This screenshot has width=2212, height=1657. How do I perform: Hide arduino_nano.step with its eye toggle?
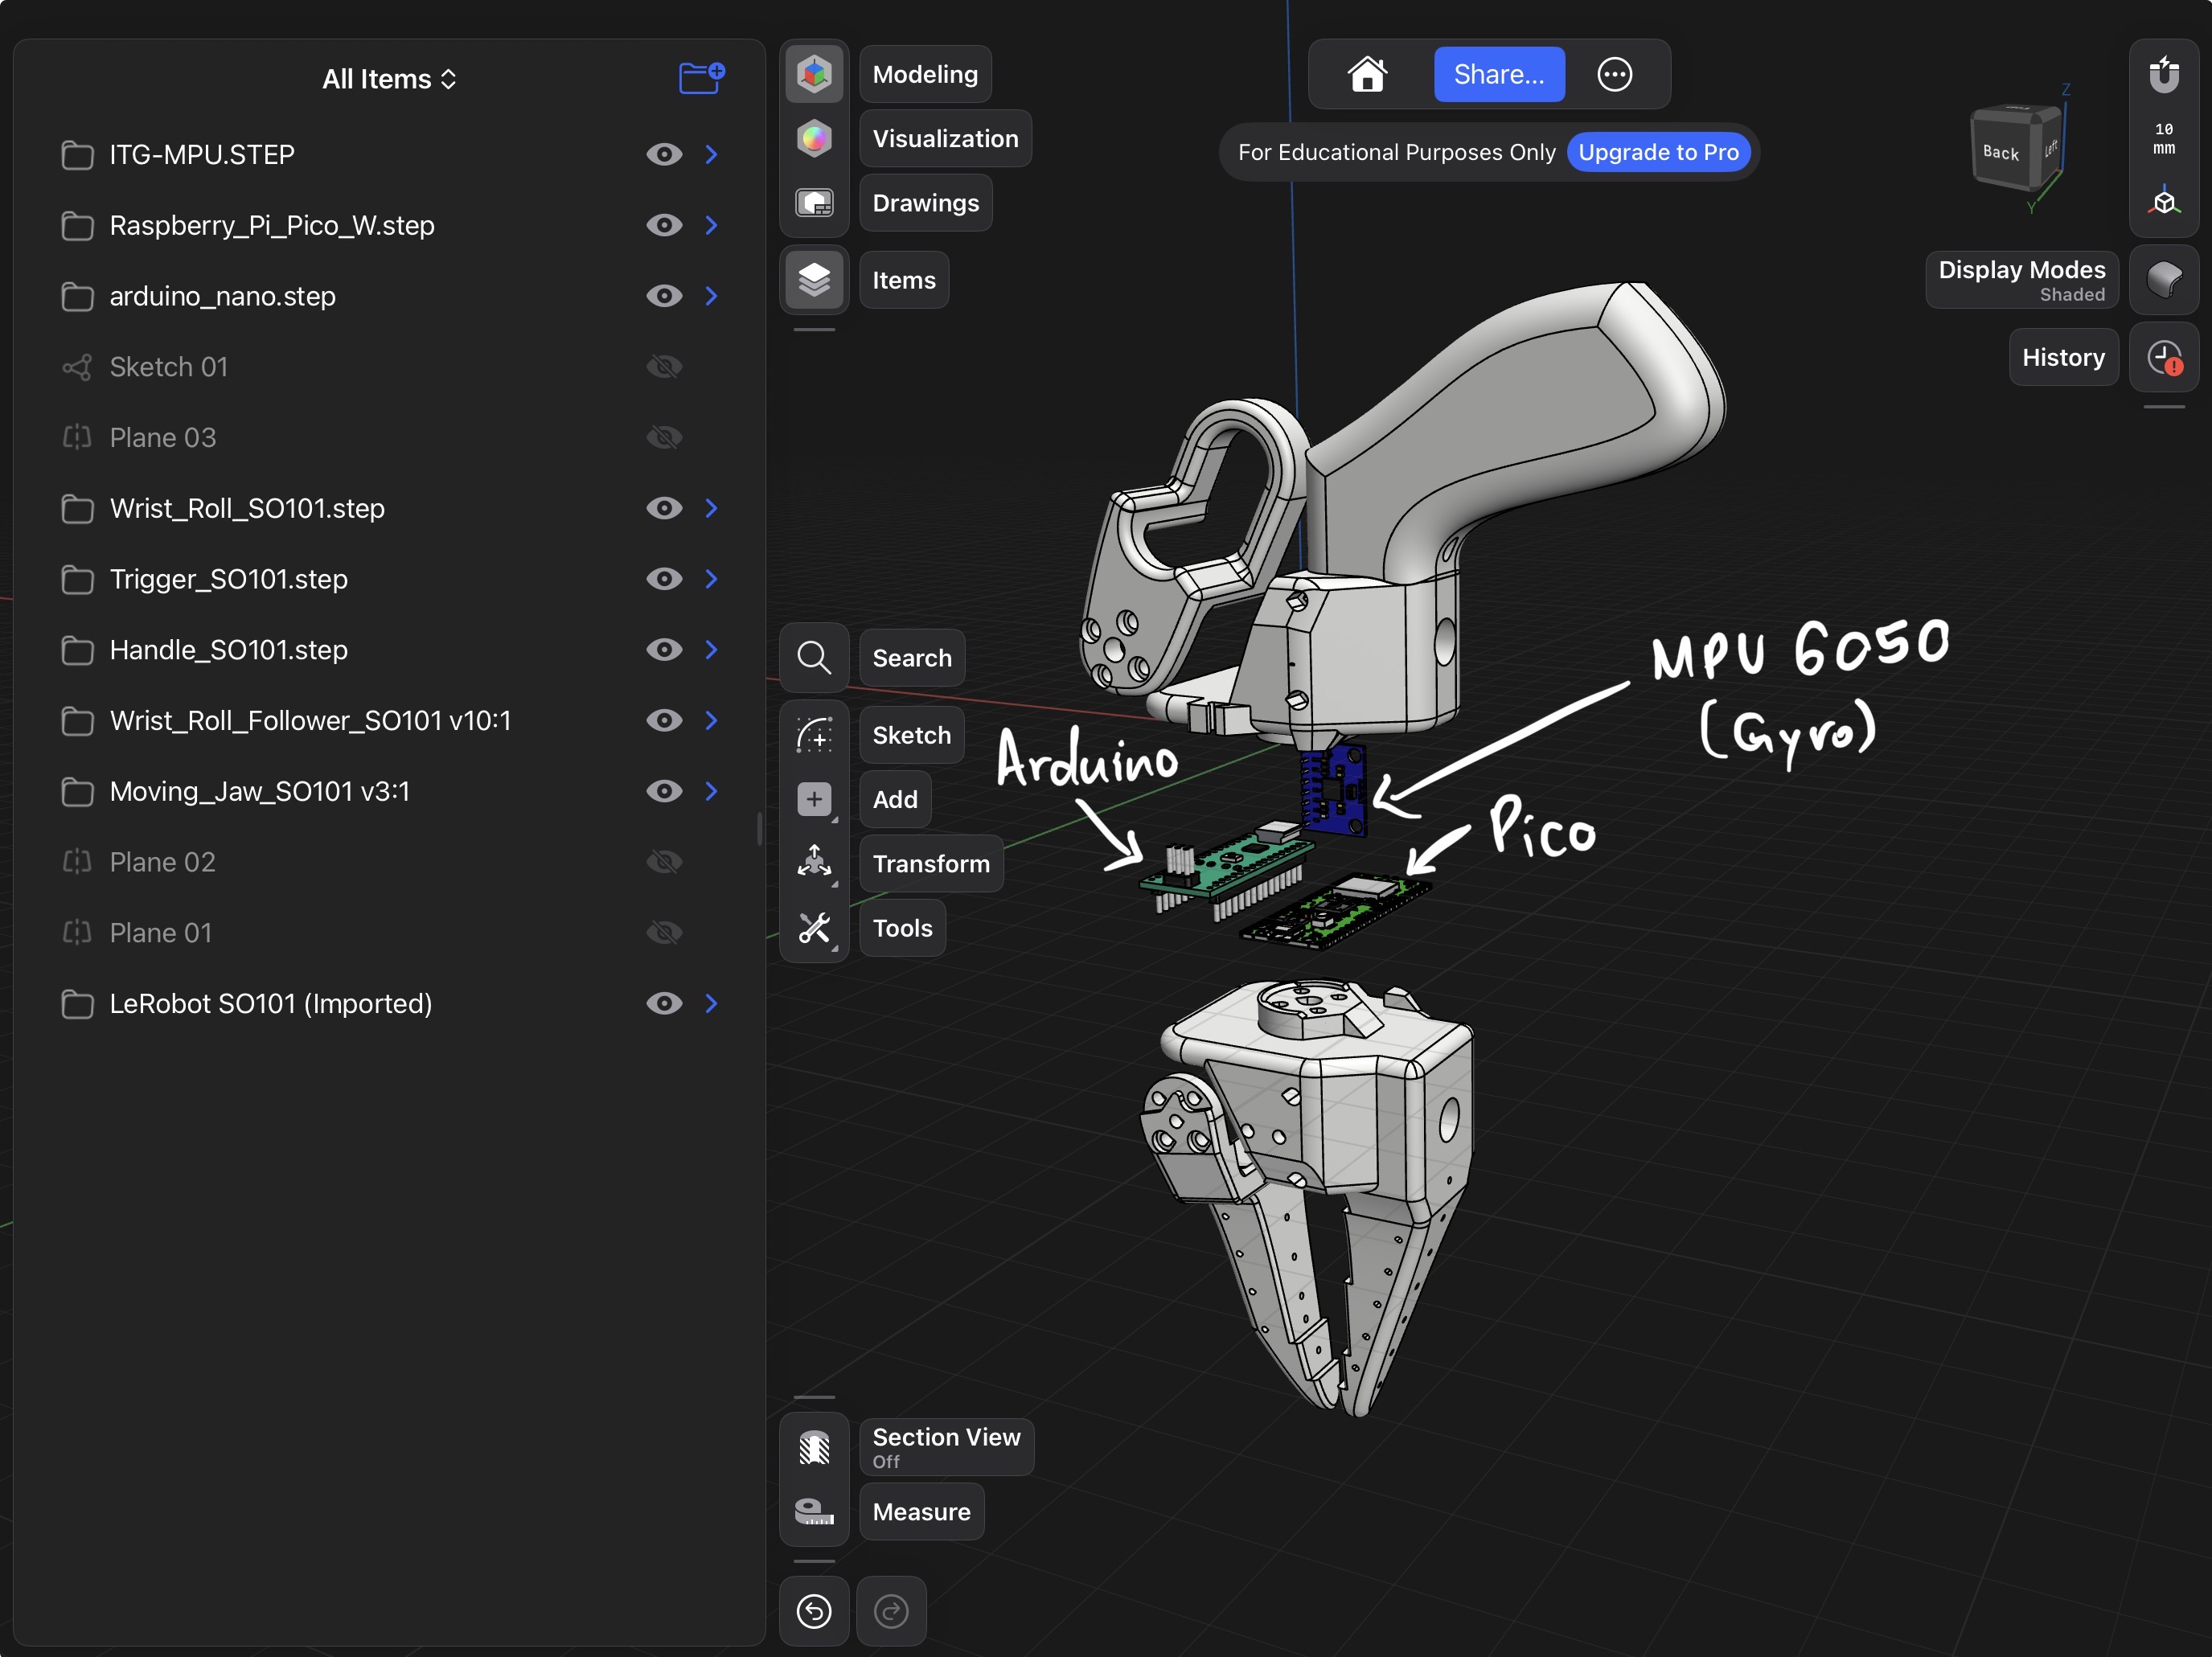click(664, 296)
